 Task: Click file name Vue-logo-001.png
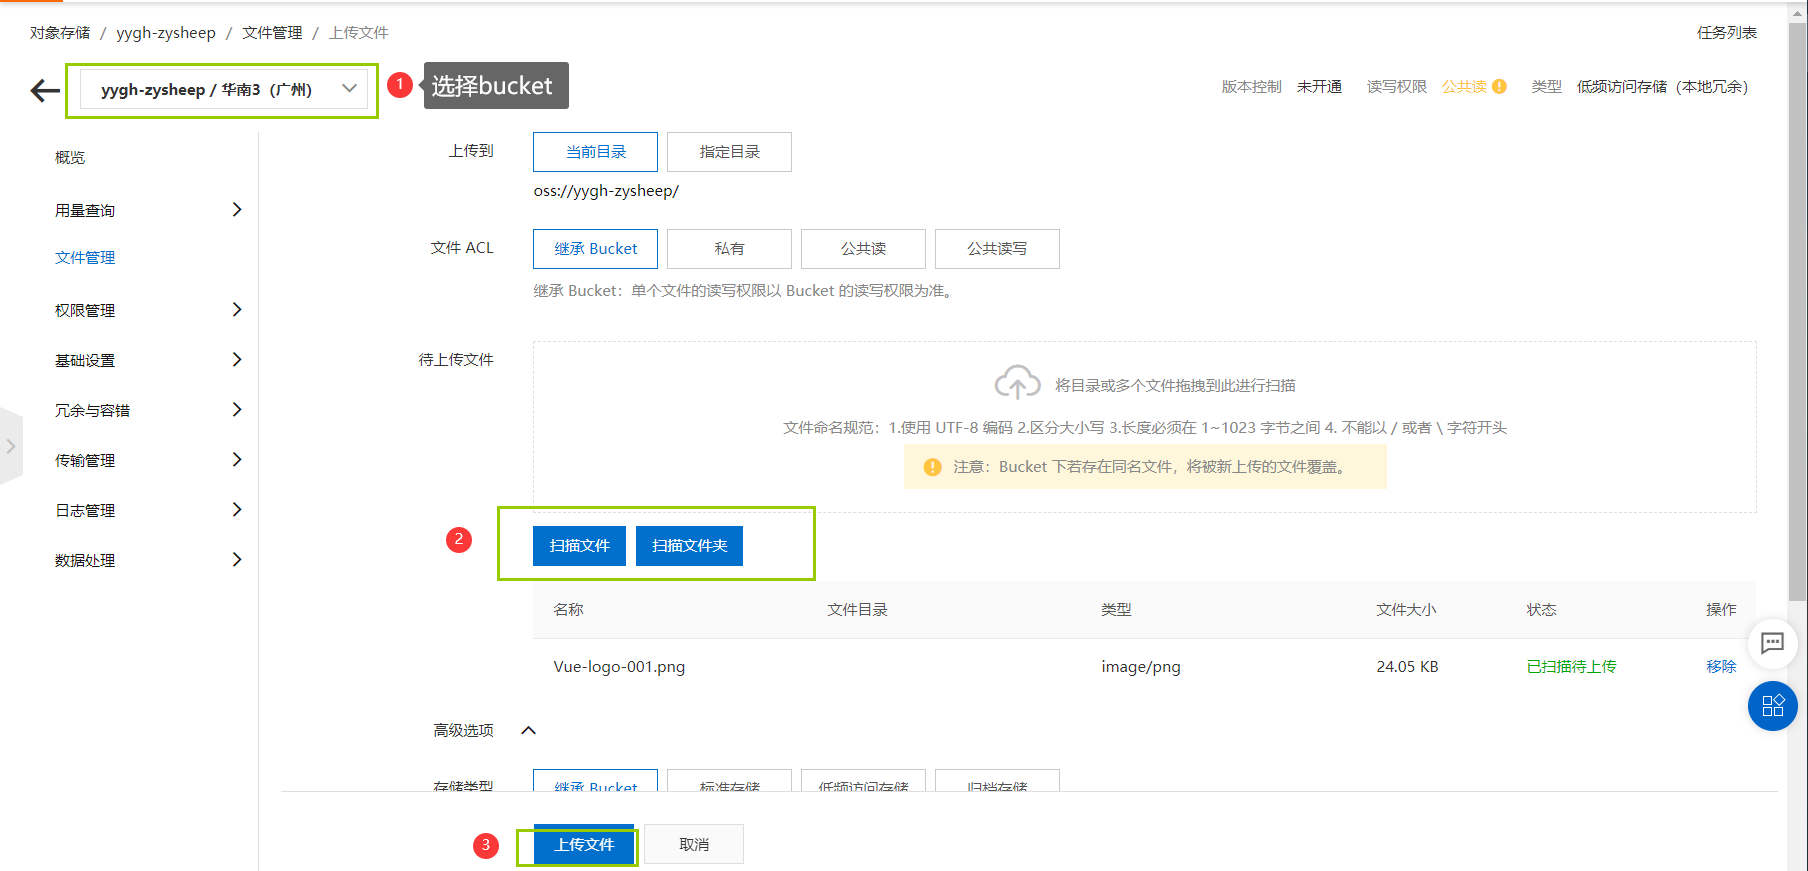(619, 667)
